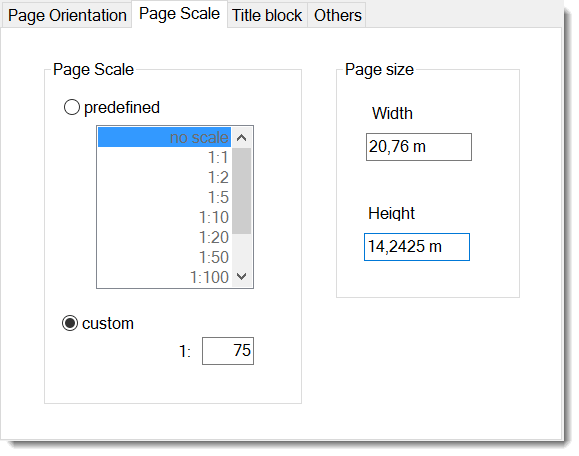The height and width of the screenshot is (456, 579).
Task: Open the Title block tab
Action: pos(267,16)
